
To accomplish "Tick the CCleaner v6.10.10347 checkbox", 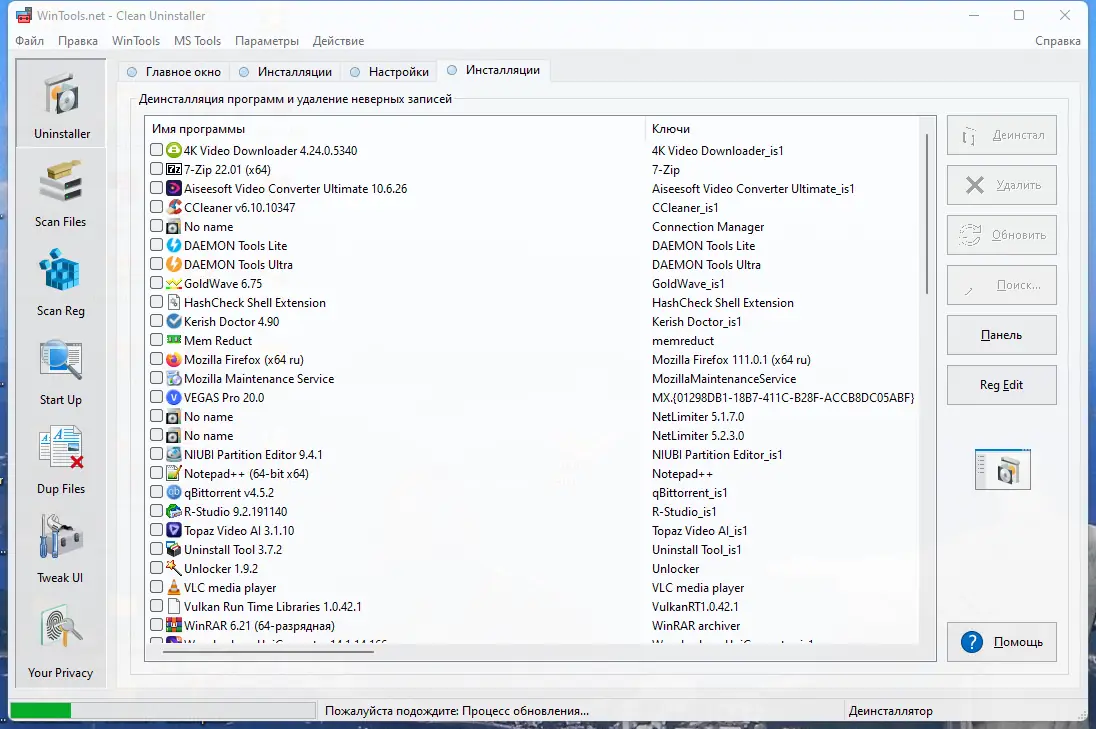I will tap(157, 207).
